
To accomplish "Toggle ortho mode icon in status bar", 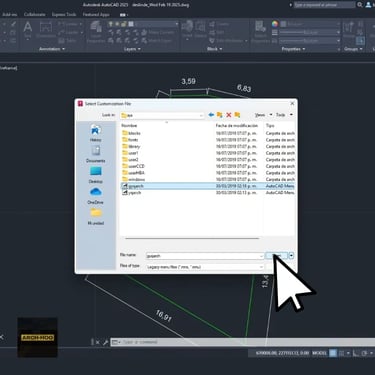I will tap(356, 353).
